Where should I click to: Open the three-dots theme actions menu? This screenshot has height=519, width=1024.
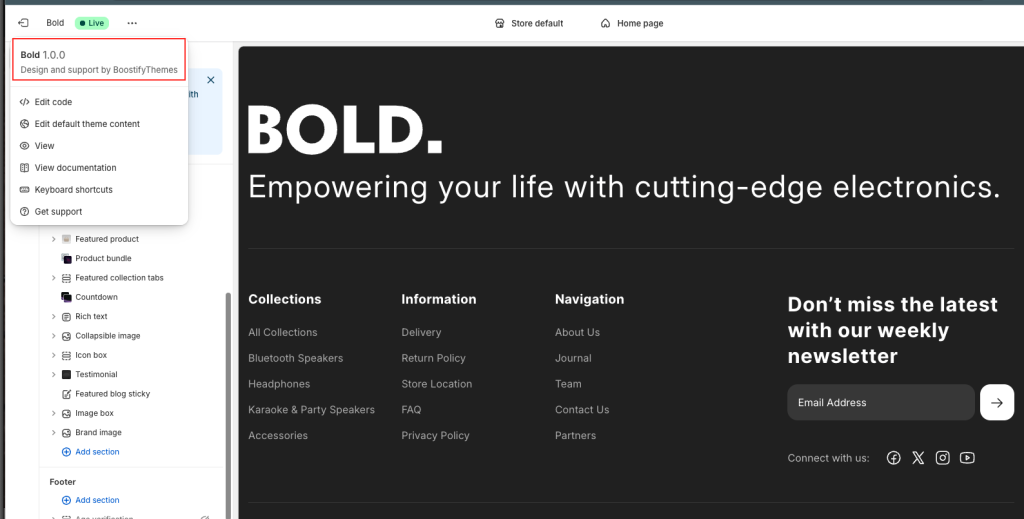click(132, 23)
